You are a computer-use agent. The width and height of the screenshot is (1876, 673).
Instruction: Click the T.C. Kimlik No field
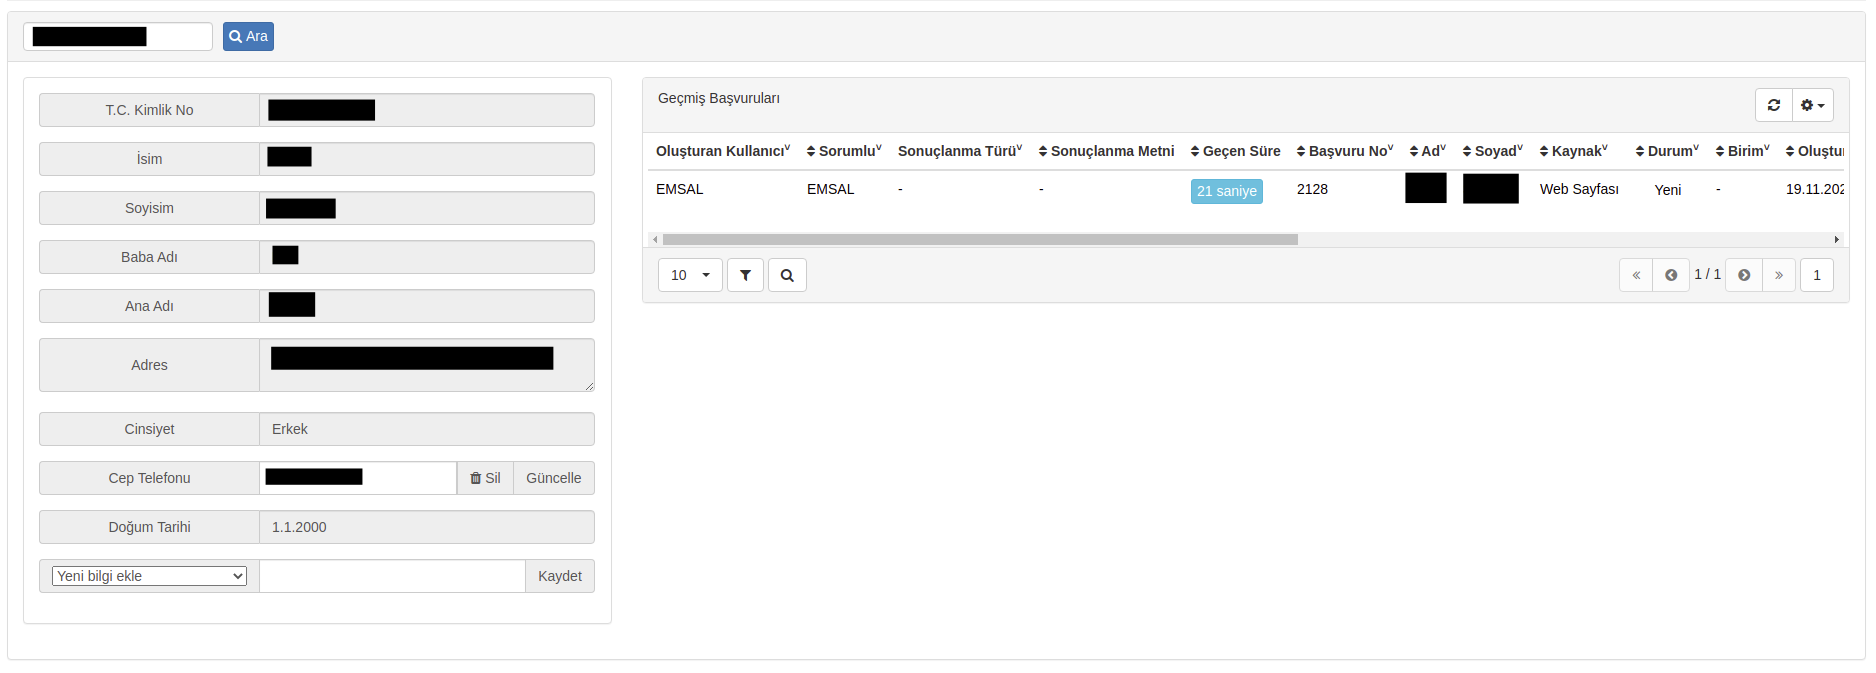(427, 110)
